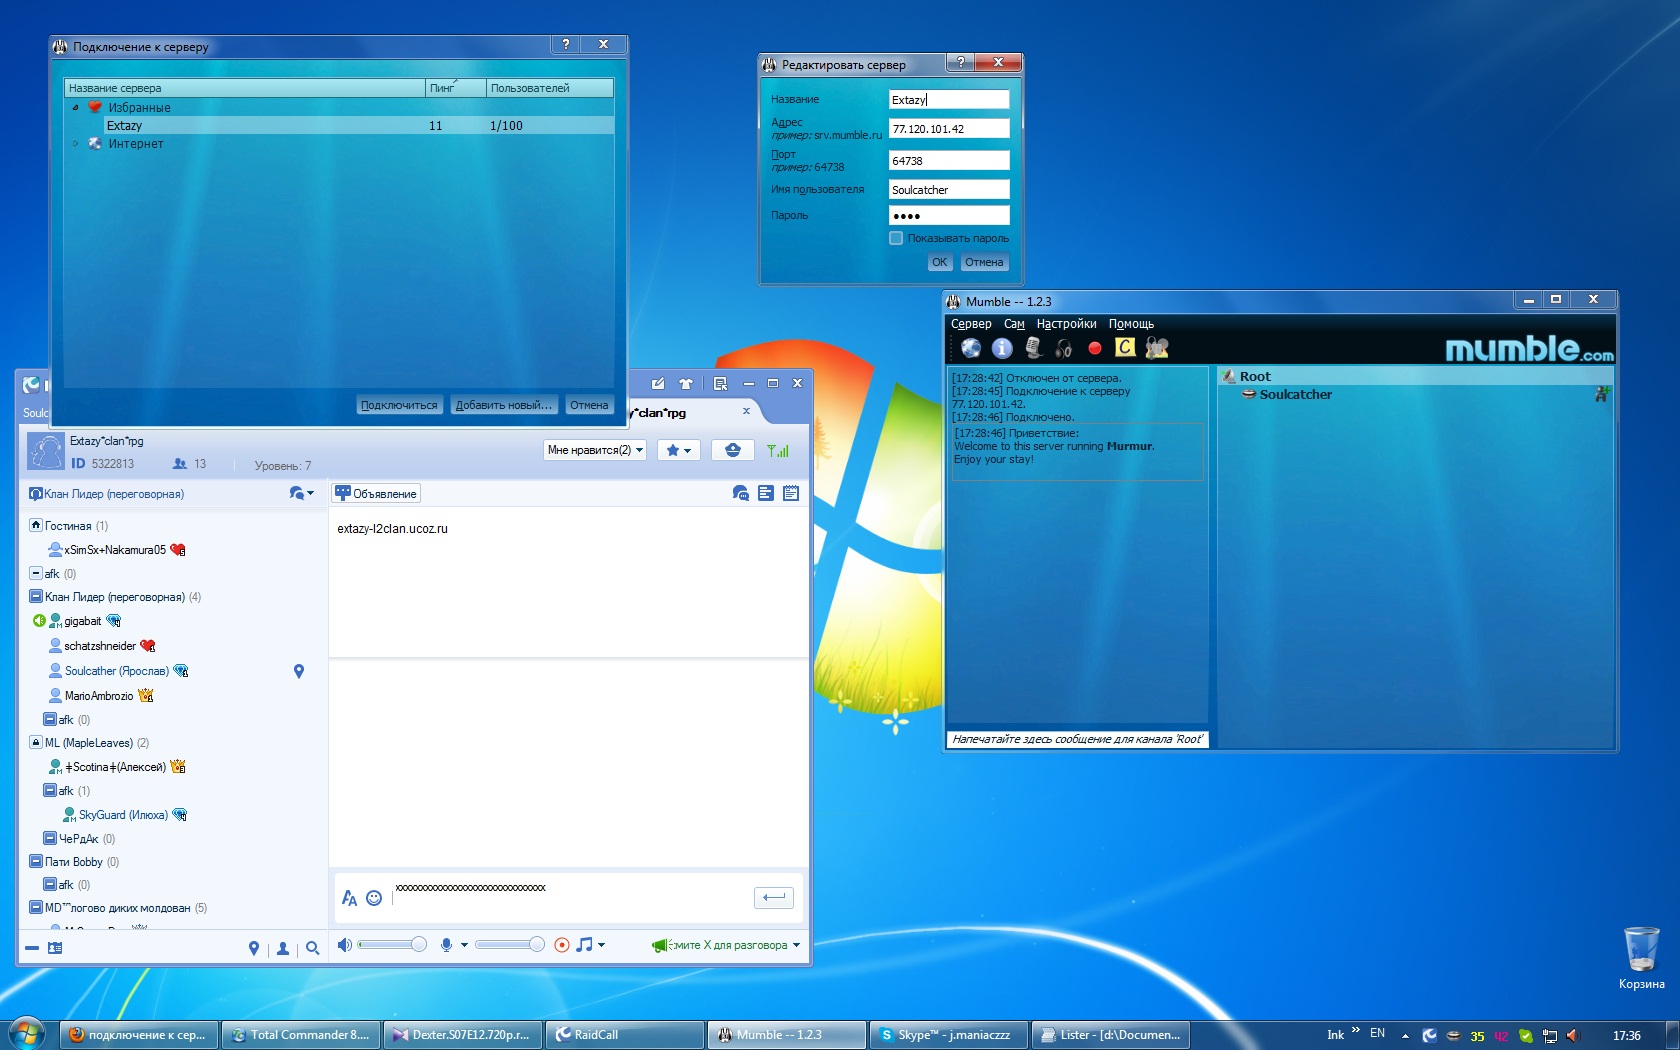Image resolution: width=1680 pixels, height=1050 pixels.
Task: Open the 'Сам' menu in Mumble
Action: 1014,324
